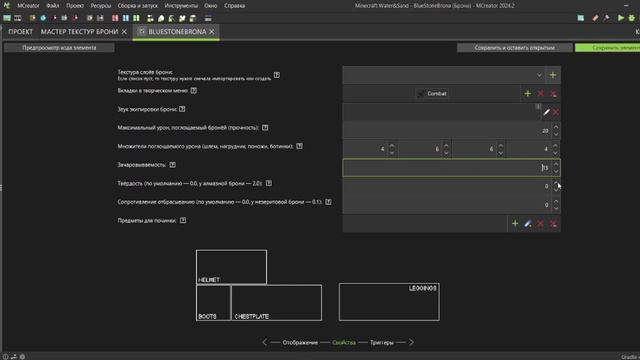The image size is (640, 360).
Task: Click the next page right arrow
Action: [411, 342]
